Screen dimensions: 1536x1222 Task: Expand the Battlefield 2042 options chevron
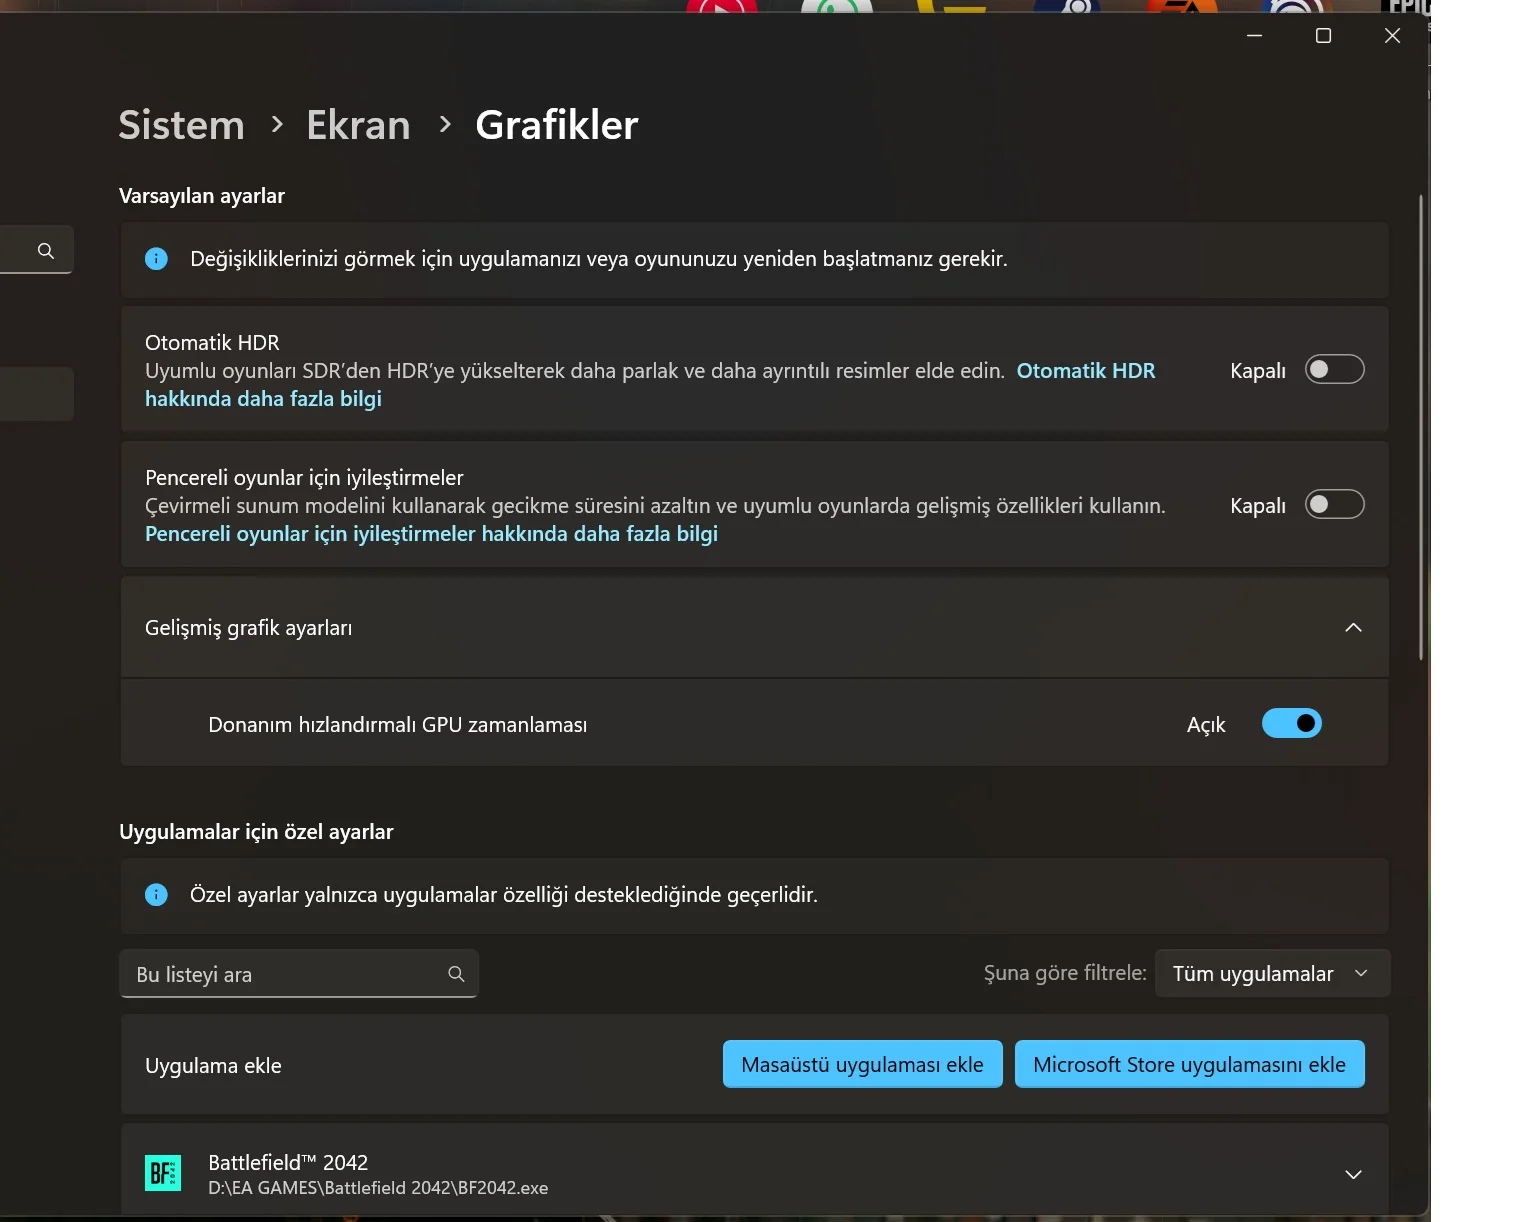1353,1175
